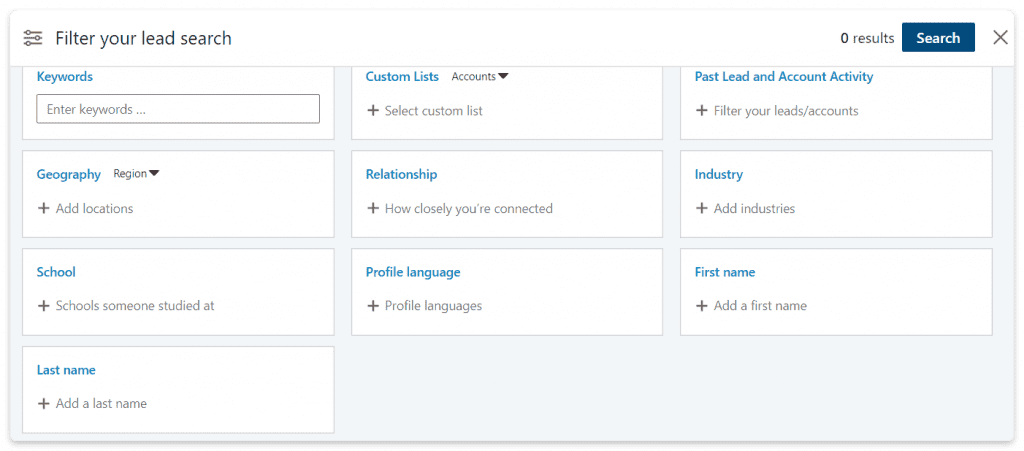Click plus icon beside Filter your leads/accounts
Screen dimensions: 1024x451
(702, 111)
